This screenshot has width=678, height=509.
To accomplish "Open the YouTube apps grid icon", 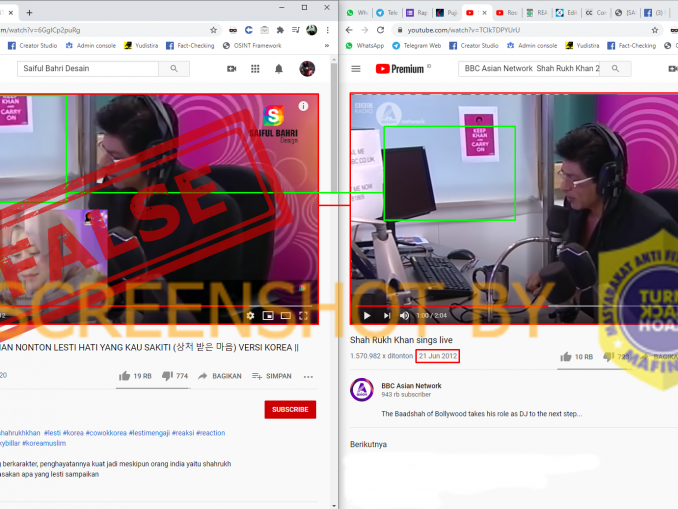I will pyautogui.click(x=255, y=69).
